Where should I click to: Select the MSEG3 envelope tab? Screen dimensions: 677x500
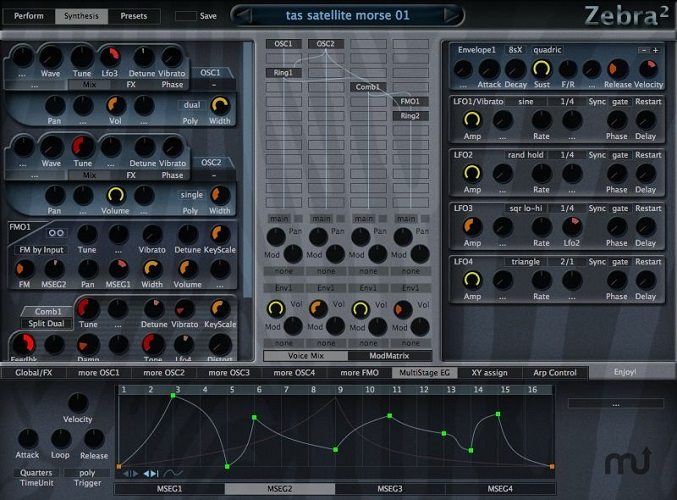click(390, 489)
